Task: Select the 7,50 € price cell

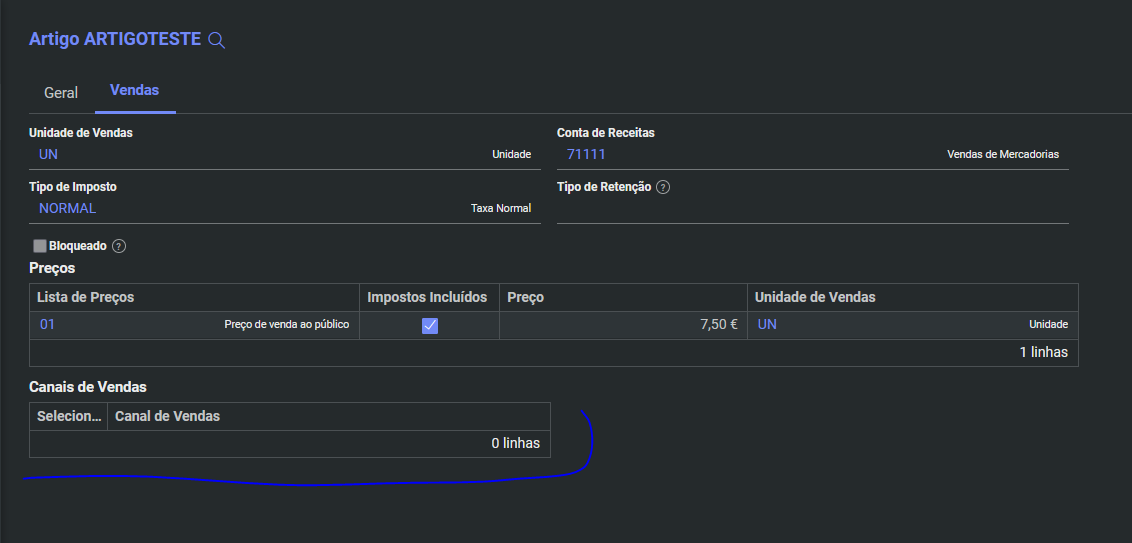Action: pyautogui.click(x=622, y=325)
